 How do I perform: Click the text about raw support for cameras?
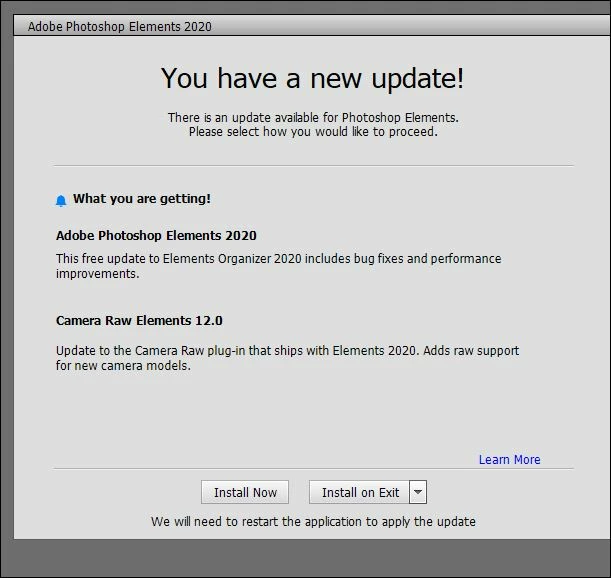(x=287, y=358)
